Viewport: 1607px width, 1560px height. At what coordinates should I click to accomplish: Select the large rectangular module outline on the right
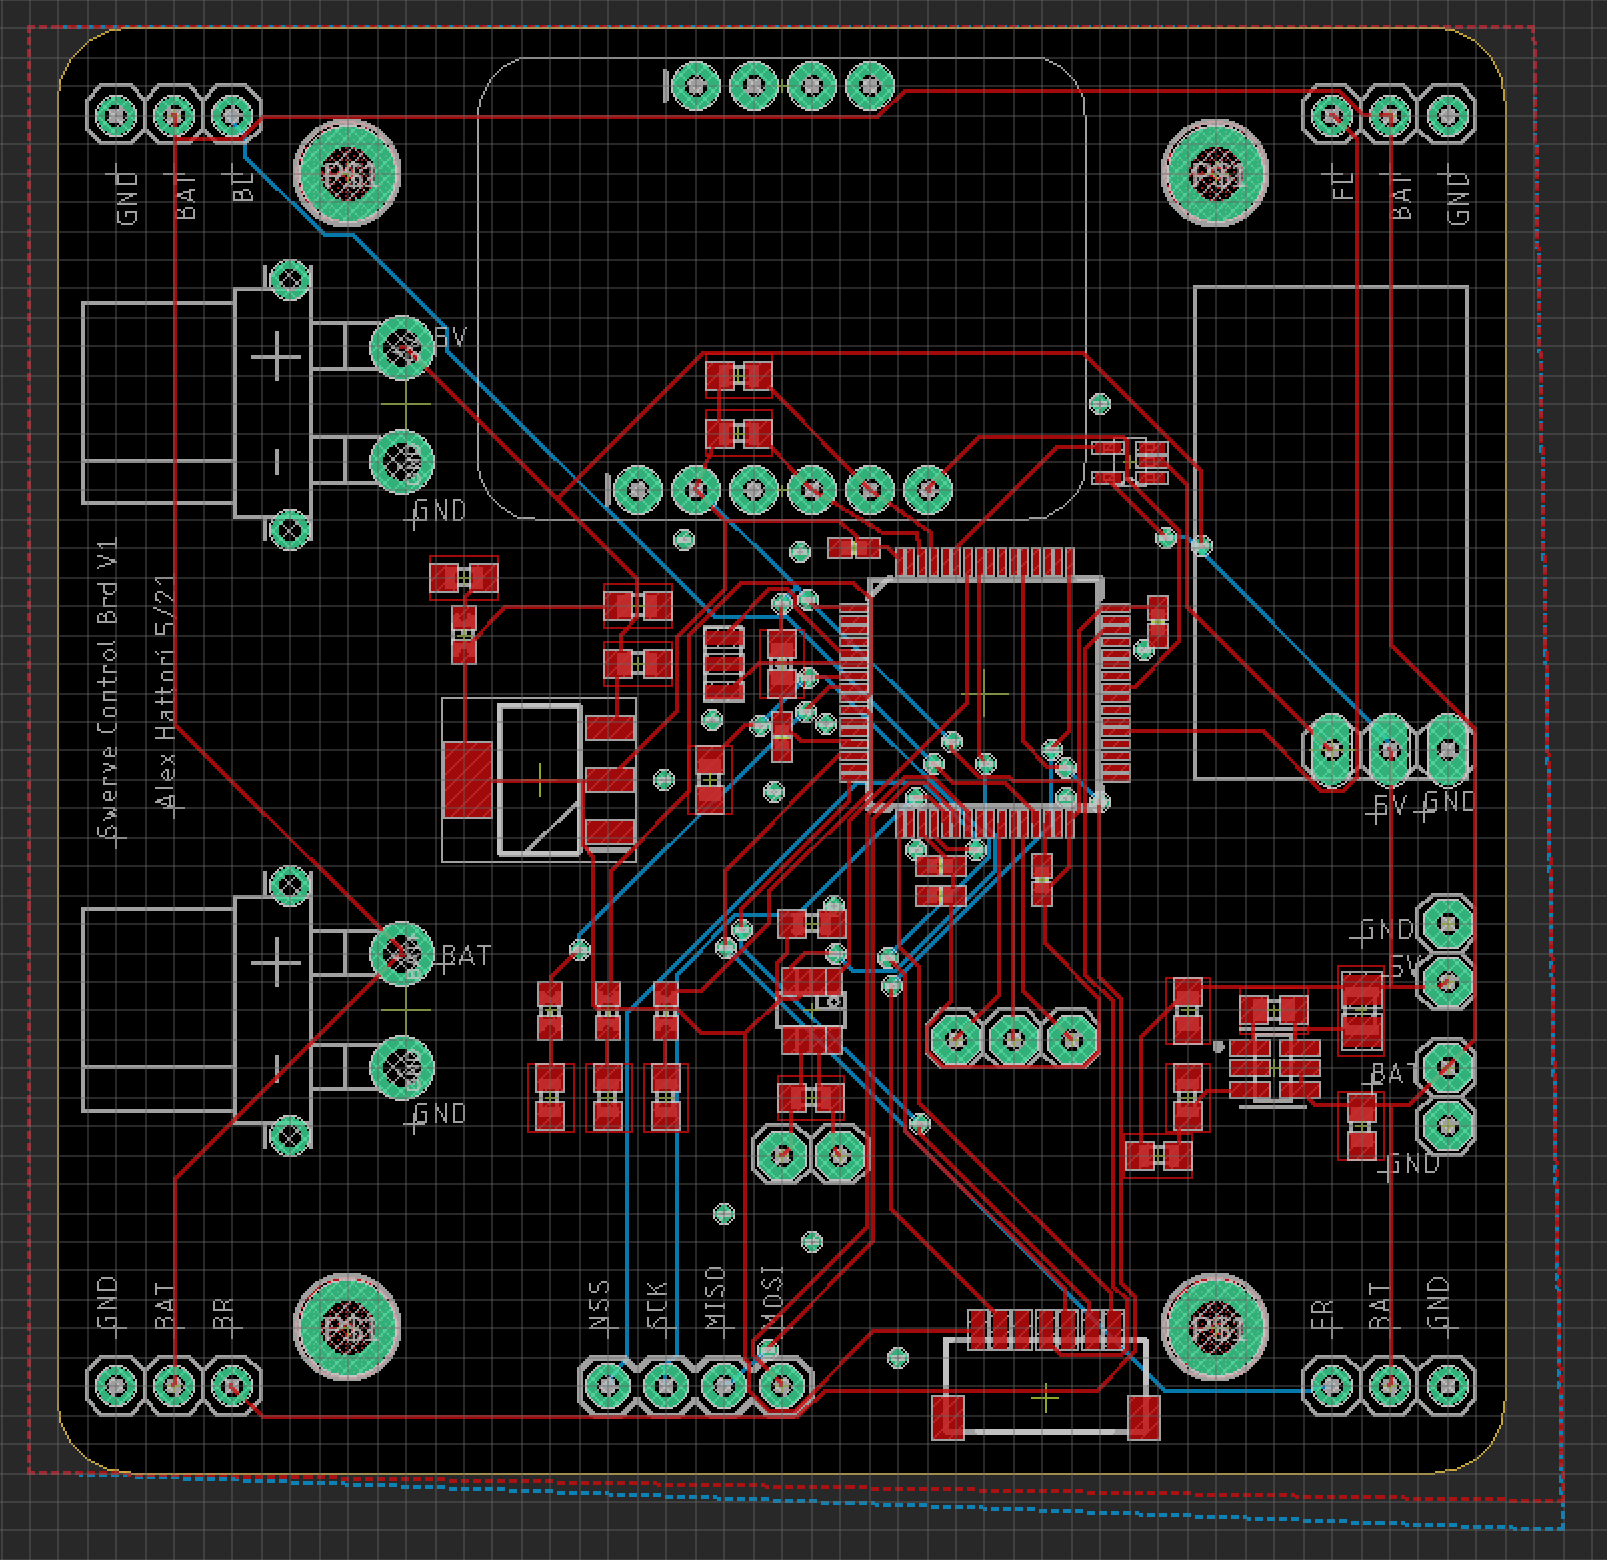click(x=1331, y=532)
